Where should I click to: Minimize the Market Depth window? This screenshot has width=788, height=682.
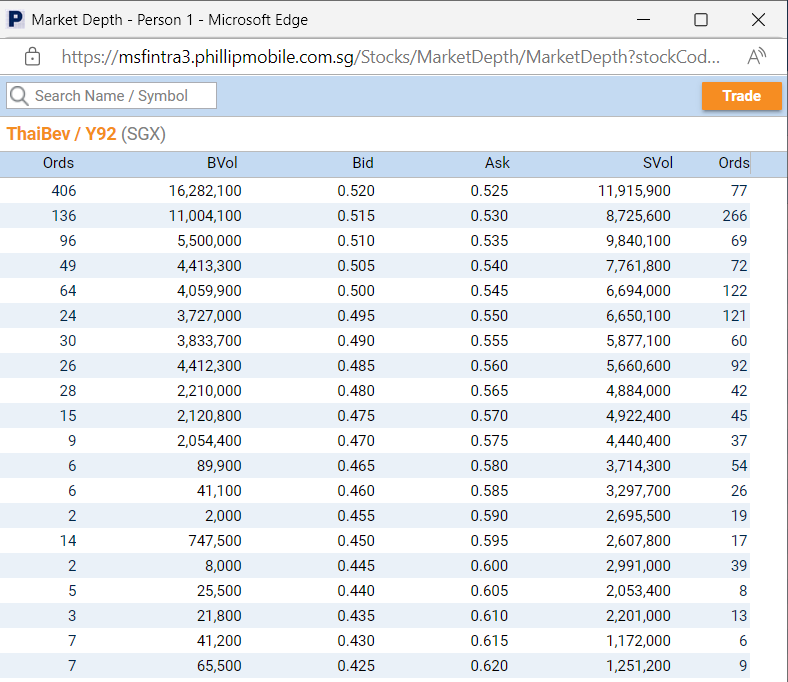pos(643,20)
